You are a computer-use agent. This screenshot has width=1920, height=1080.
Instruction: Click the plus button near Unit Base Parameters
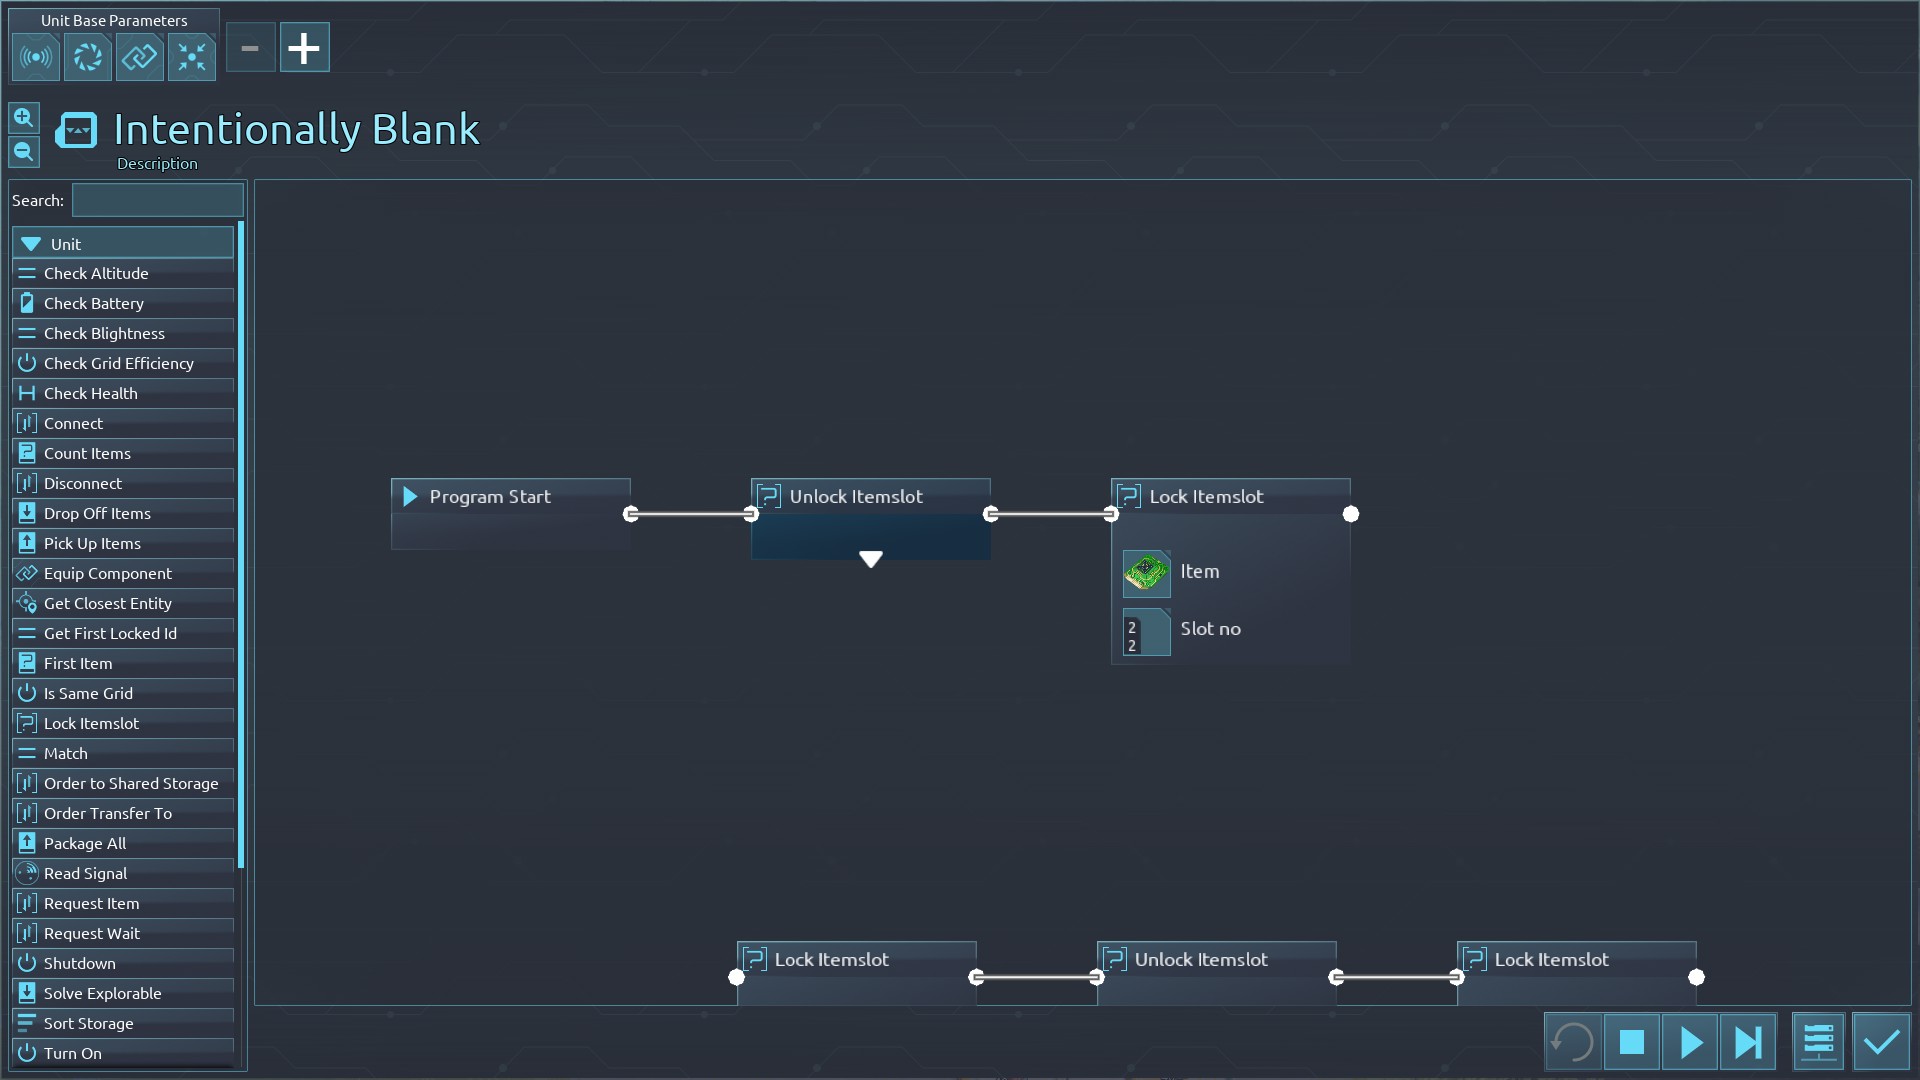point(304,48)
